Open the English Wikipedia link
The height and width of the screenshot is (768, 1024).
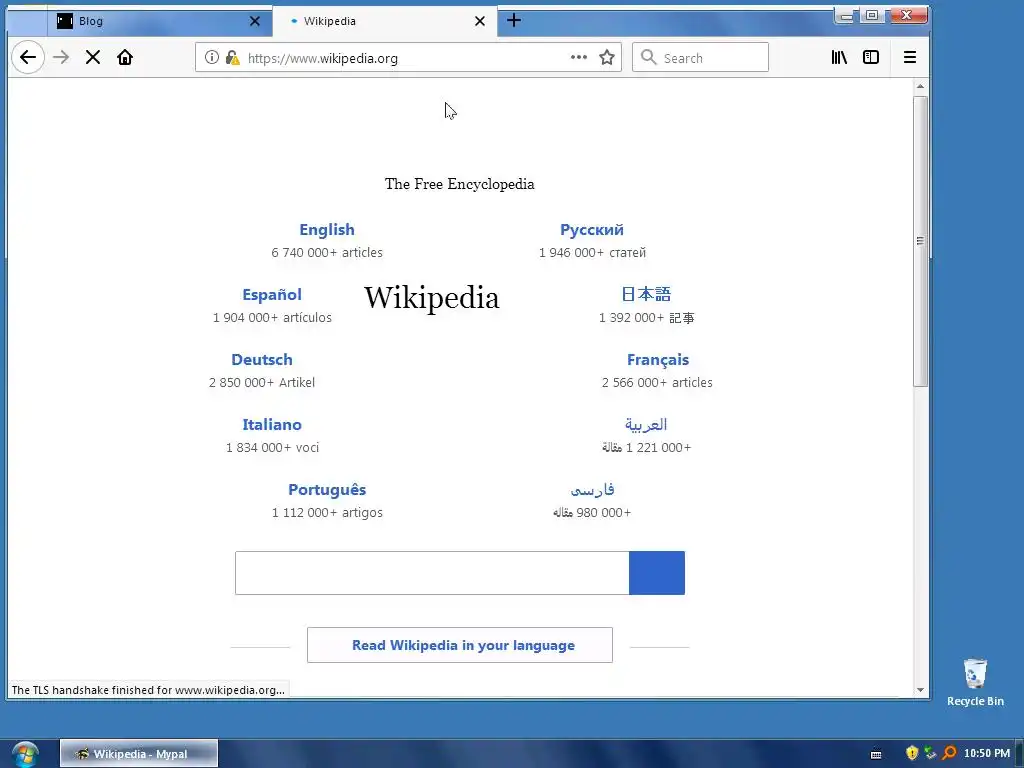click(327, 230)
